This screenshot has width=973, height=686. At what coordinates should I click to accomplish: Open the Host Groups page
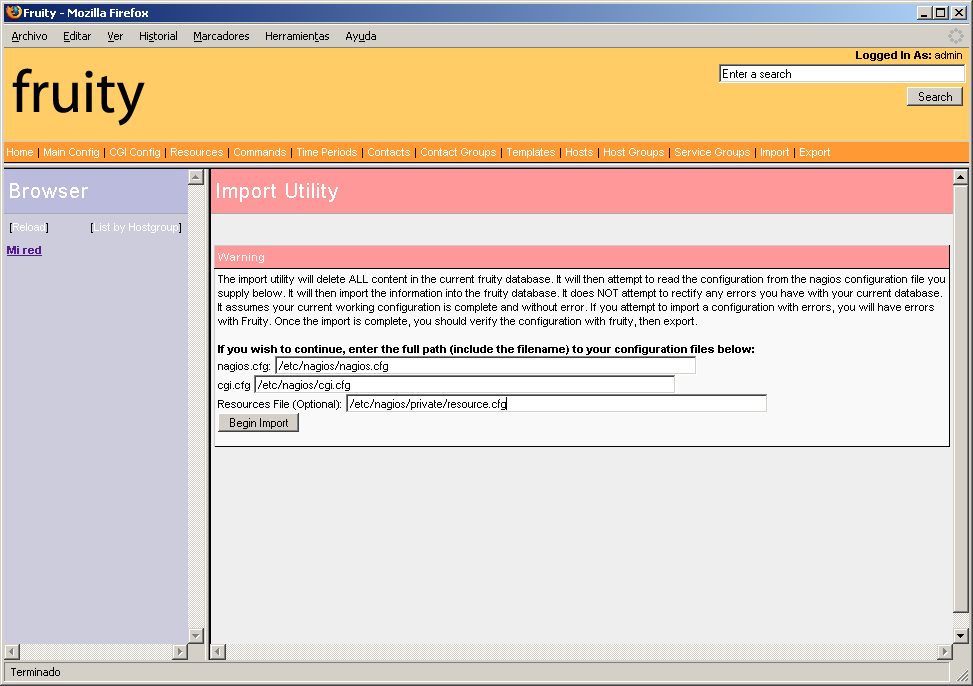[x=634, y=152]
